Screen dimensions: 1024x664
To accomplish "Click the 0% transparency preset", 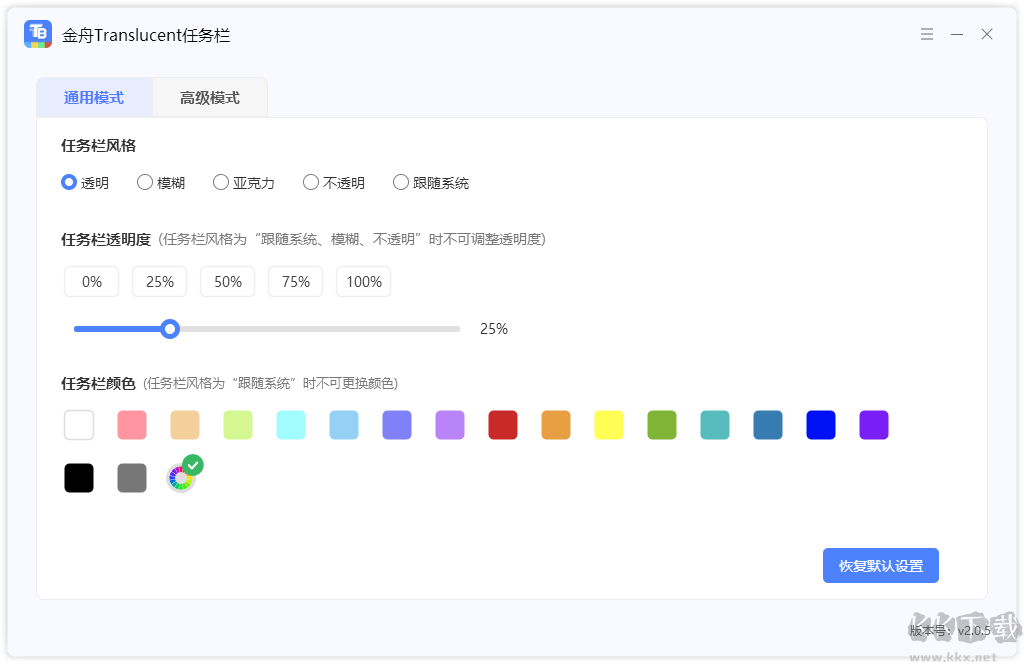I will (92, 282).
